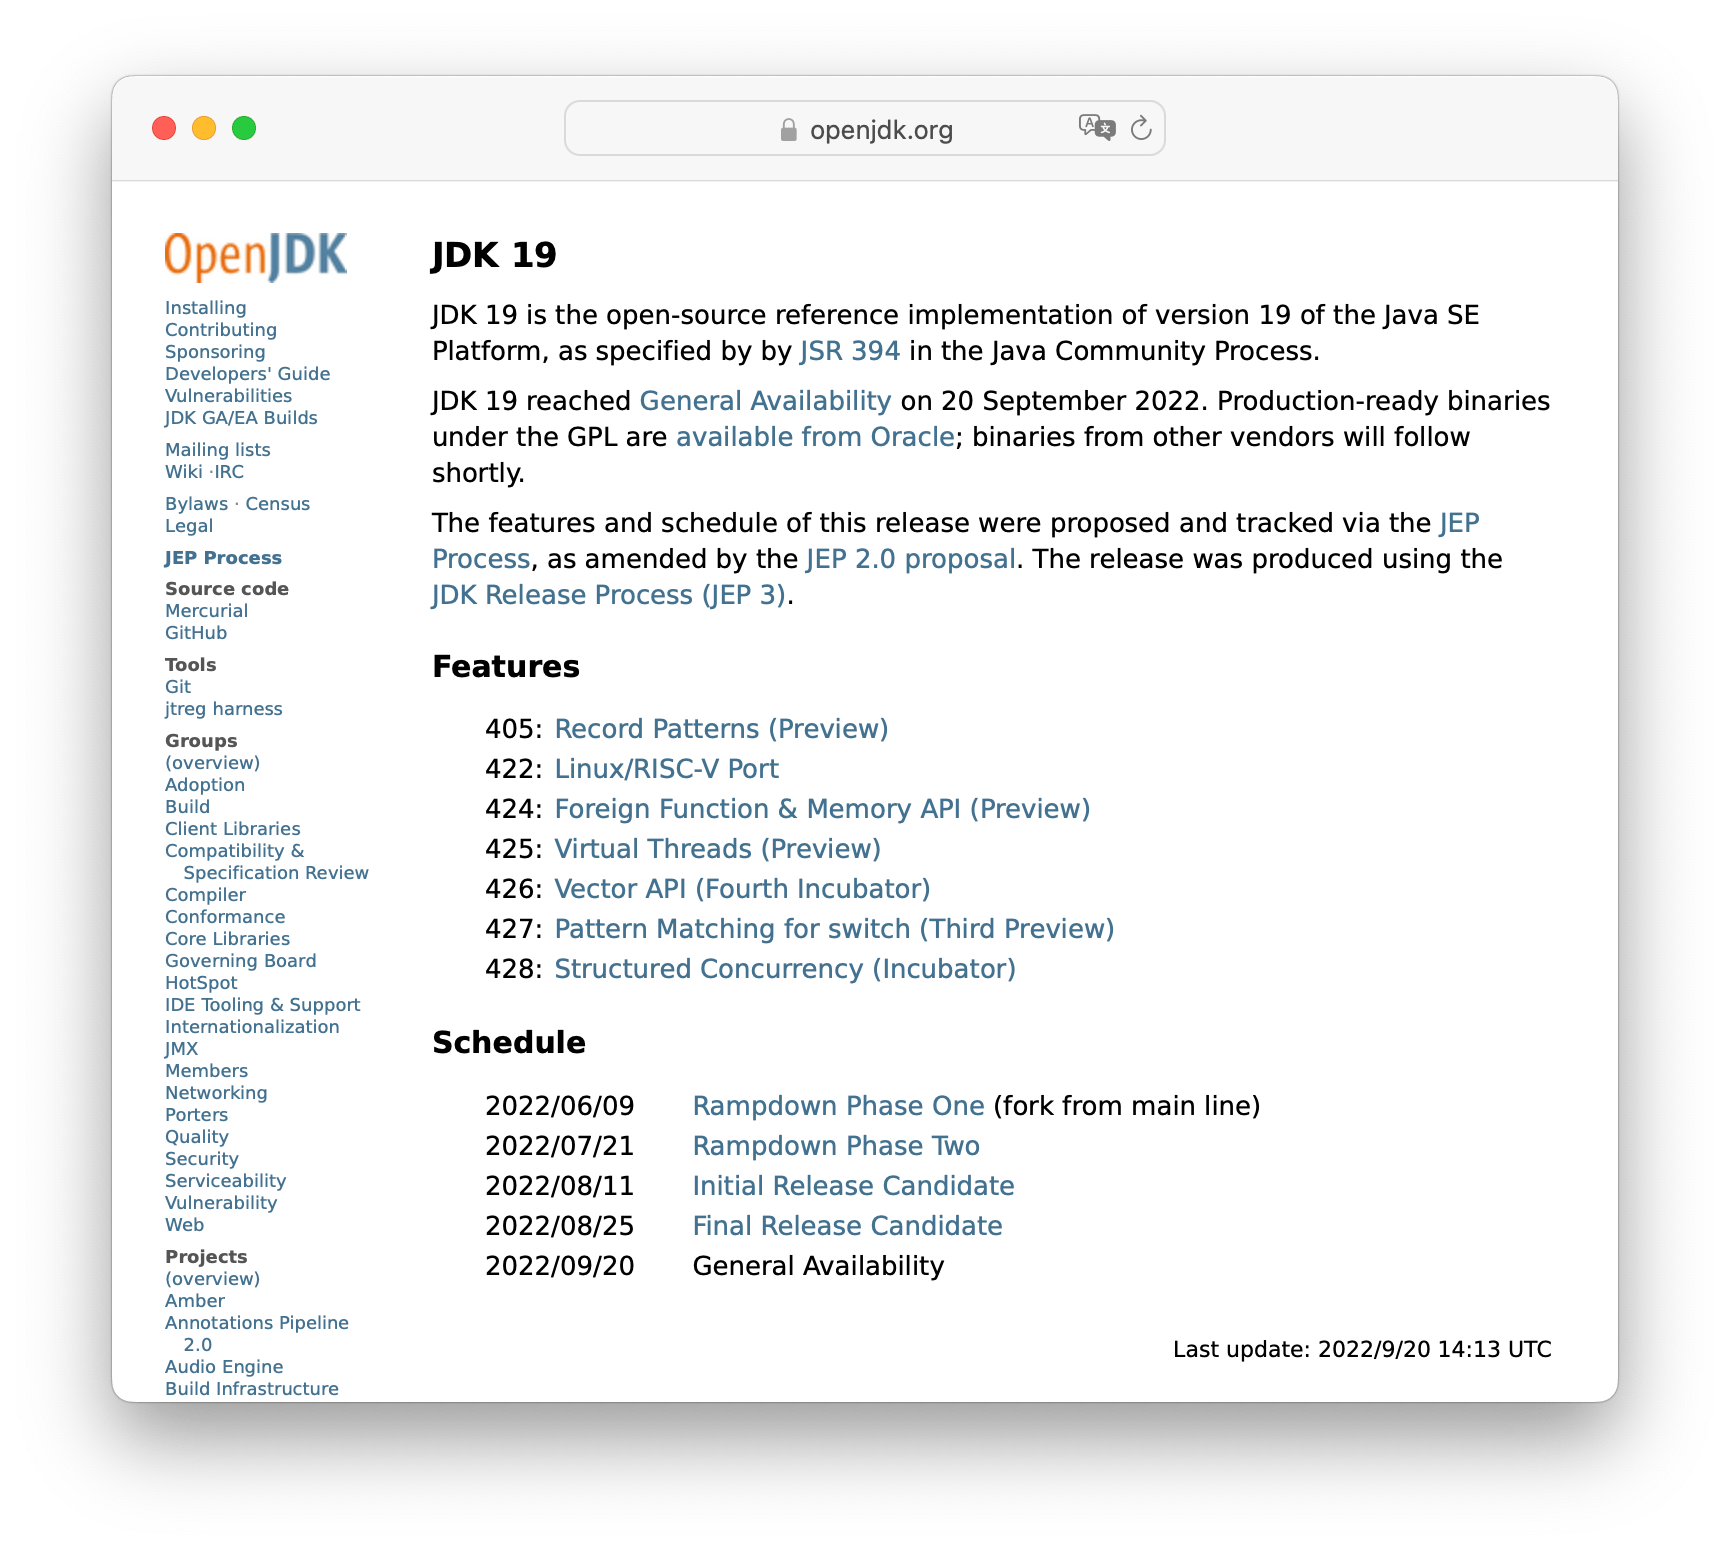Open the Linux/RISC-V Port feature
The height and width of the screenshot is (1550, 1730).
tap(667, 768)
